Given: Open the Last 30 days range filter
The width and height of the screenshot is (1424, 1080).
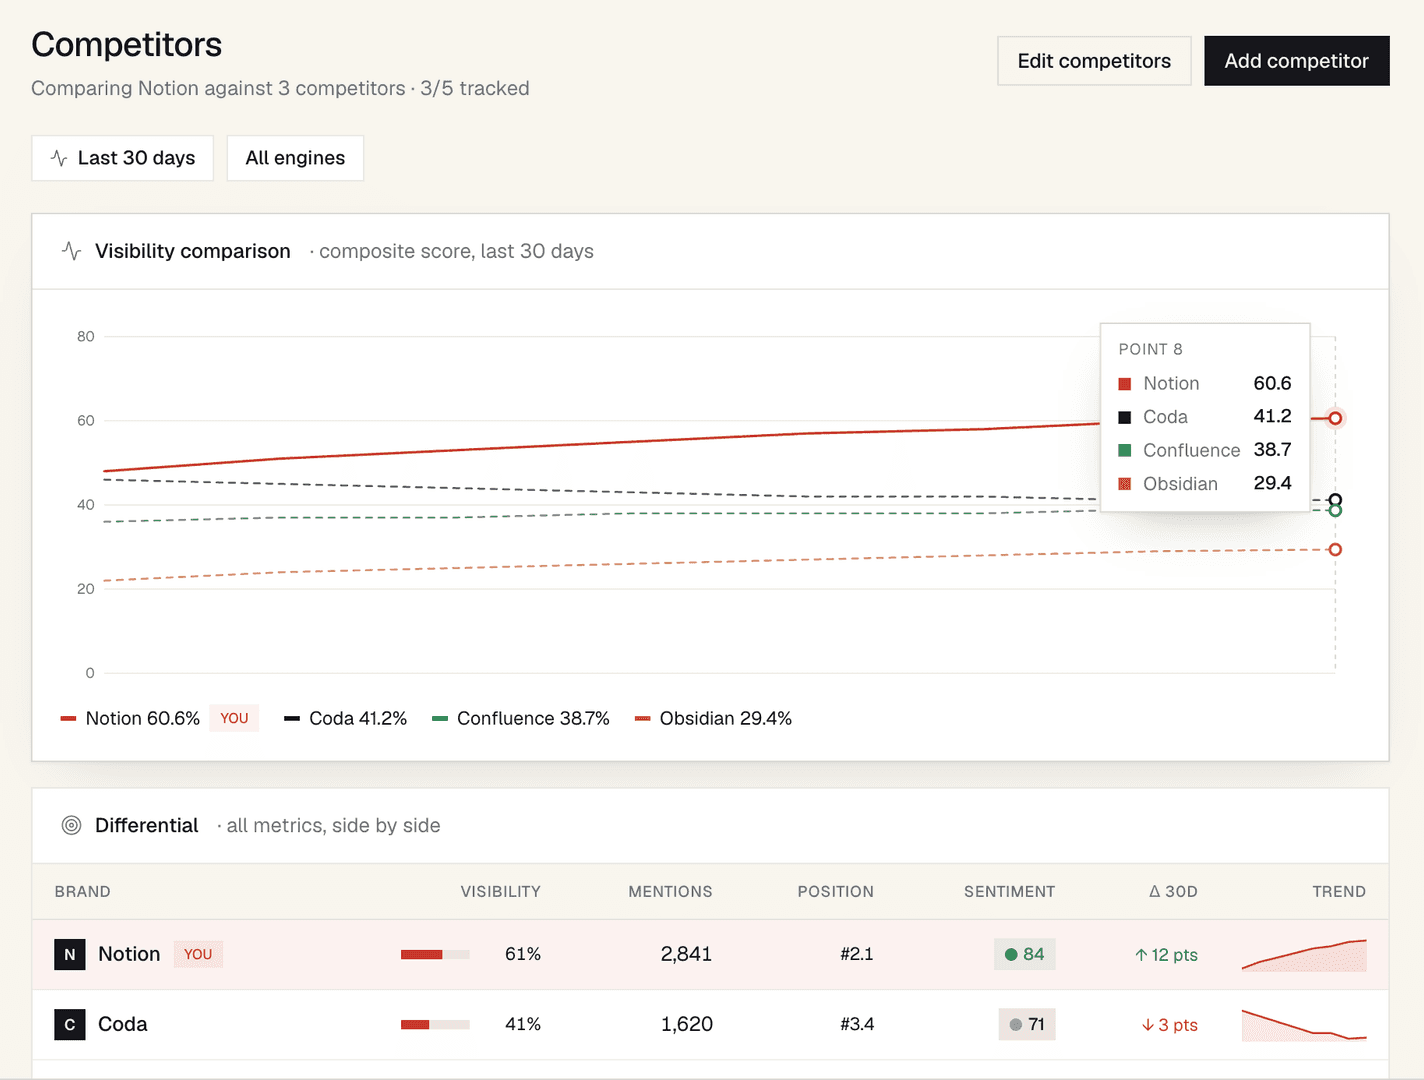Looking at the screenshot, I should pyautogui.click(x=123, y=158).
